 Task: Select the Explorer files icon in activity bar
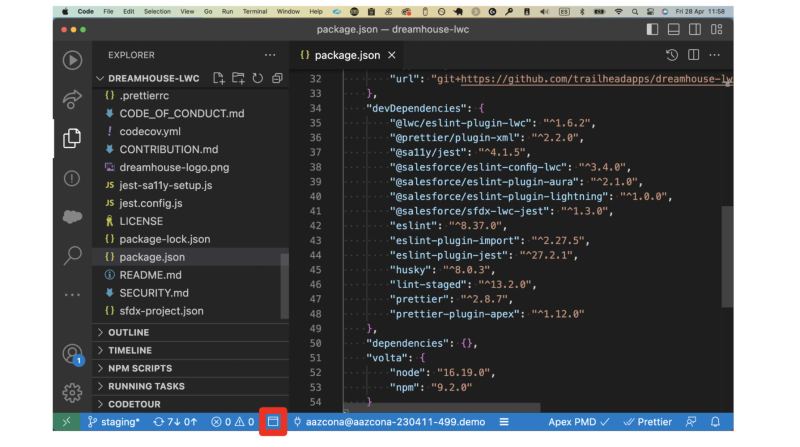72,138
